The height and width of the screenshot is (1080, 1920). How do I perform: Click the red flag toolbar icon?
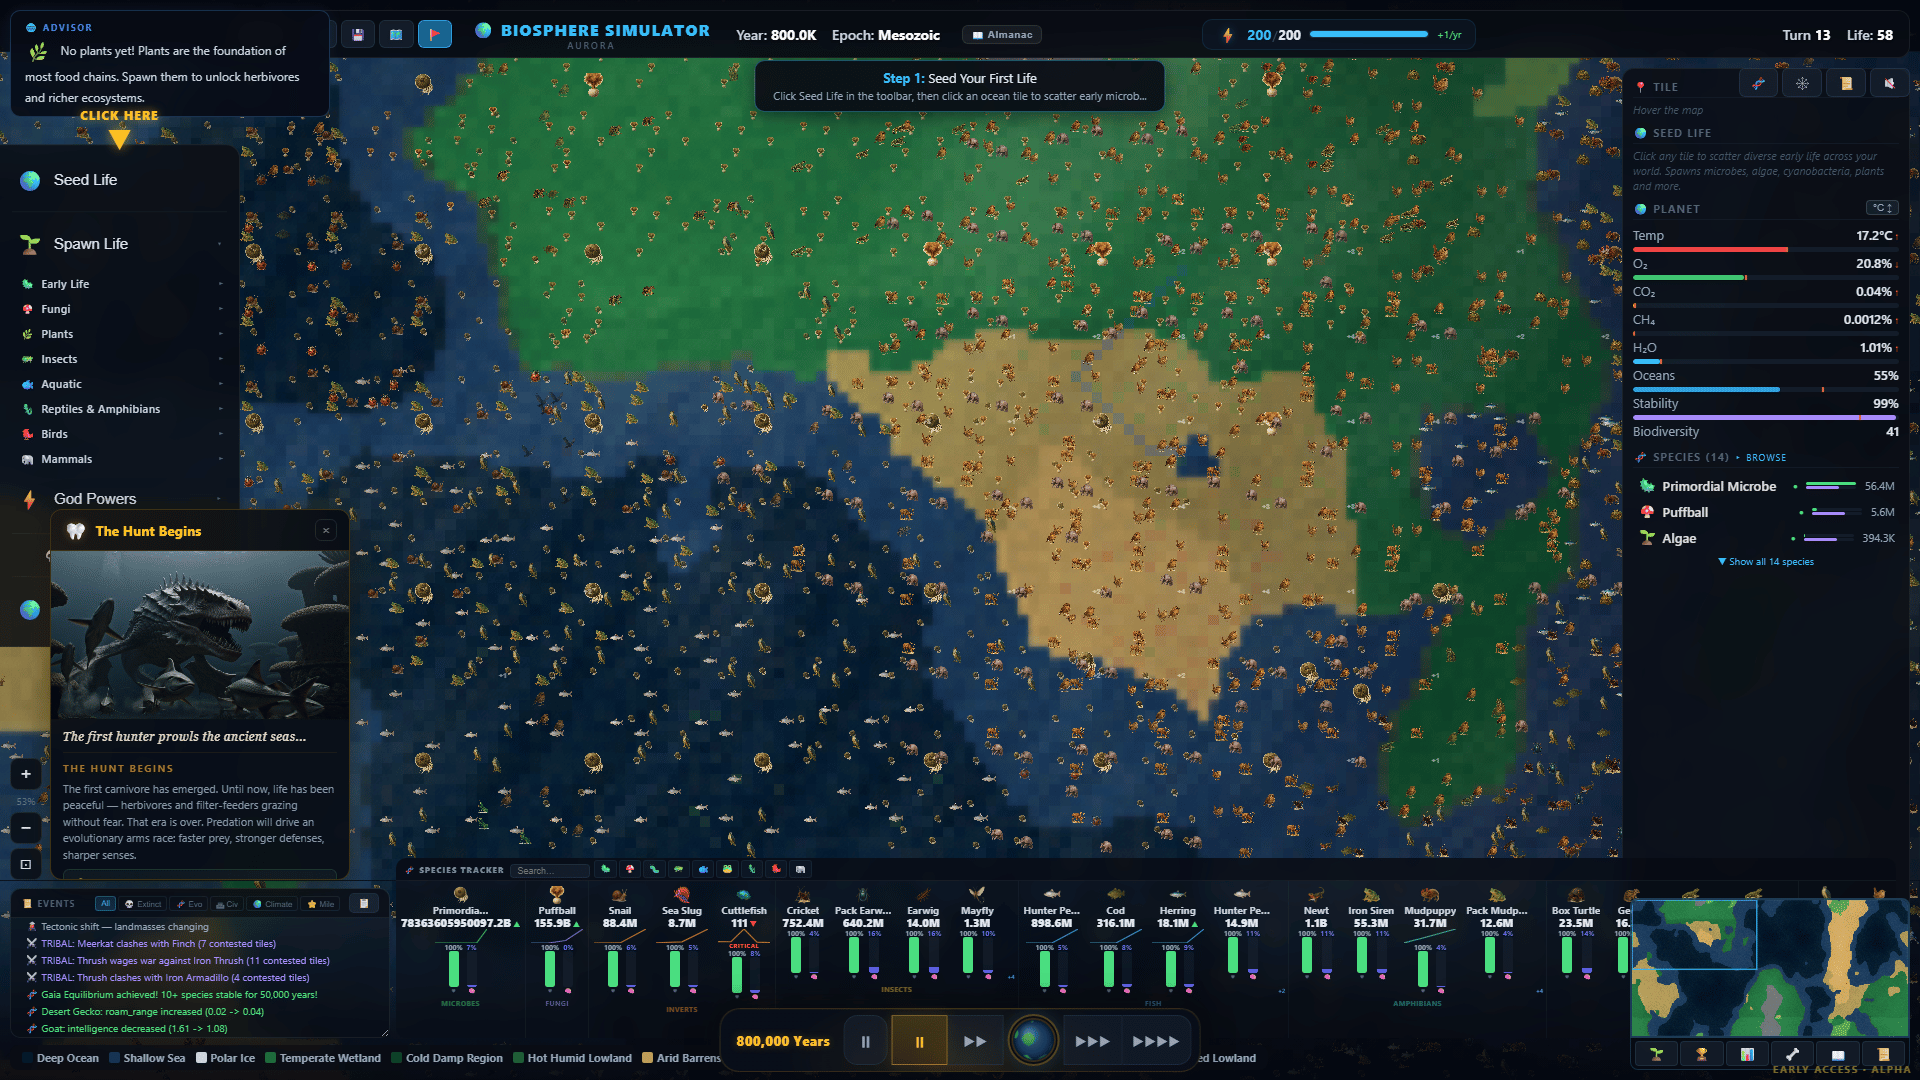pos(434,35)
